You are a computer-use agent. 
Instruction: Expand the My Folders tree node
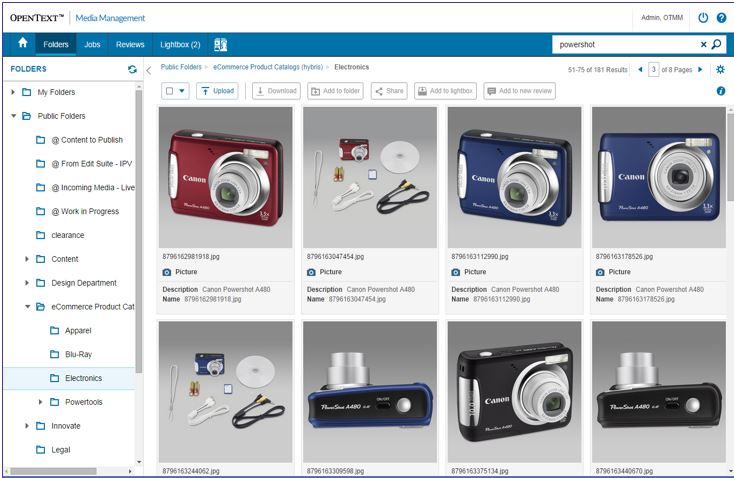click(13, 92)
